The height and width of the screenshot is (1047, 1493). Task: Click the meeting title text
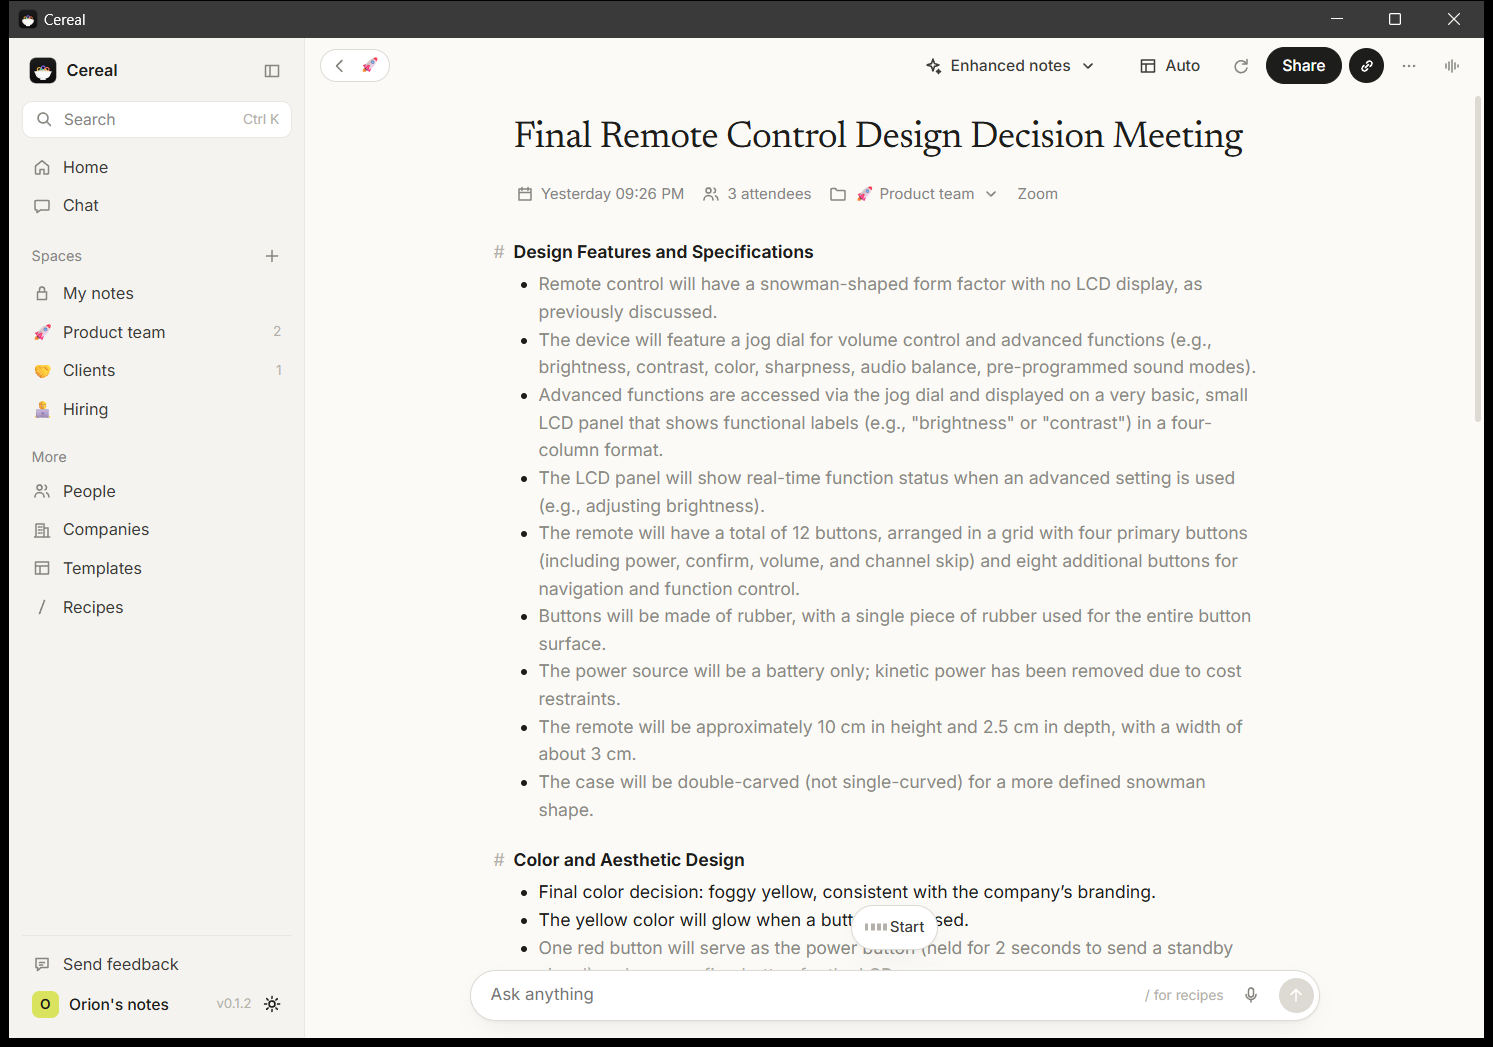tap(878, 135)
